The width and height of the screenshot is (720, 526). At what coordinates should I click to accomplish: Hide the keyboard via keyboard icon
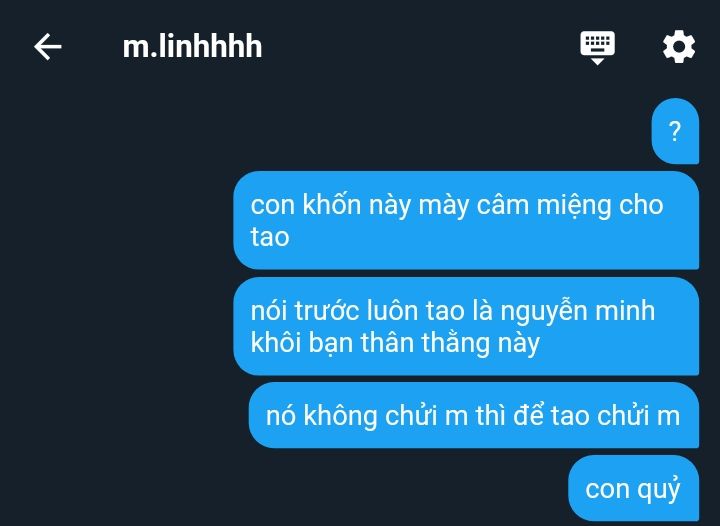pos(597,48)
